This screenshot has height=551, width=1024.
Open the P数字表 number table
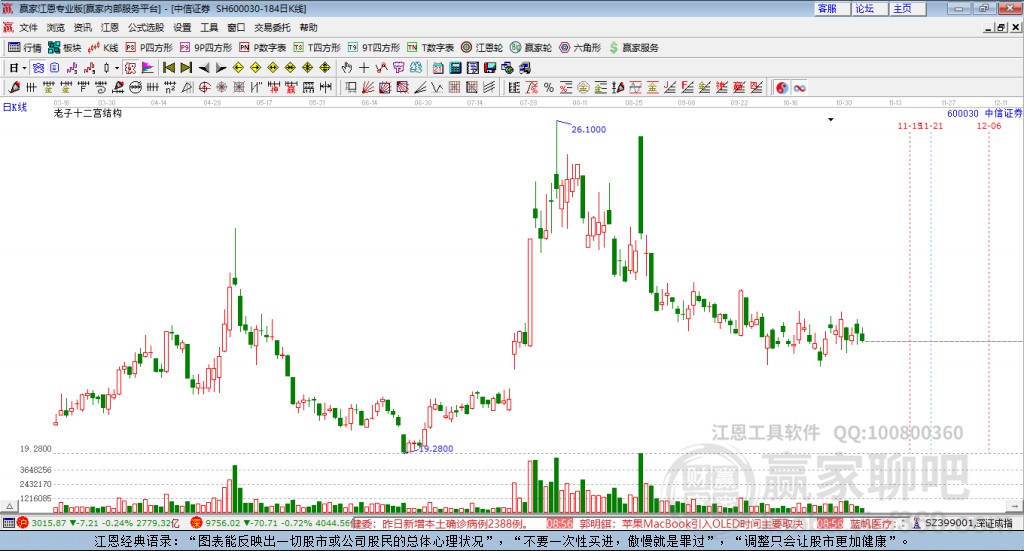[x=263, y=48]
